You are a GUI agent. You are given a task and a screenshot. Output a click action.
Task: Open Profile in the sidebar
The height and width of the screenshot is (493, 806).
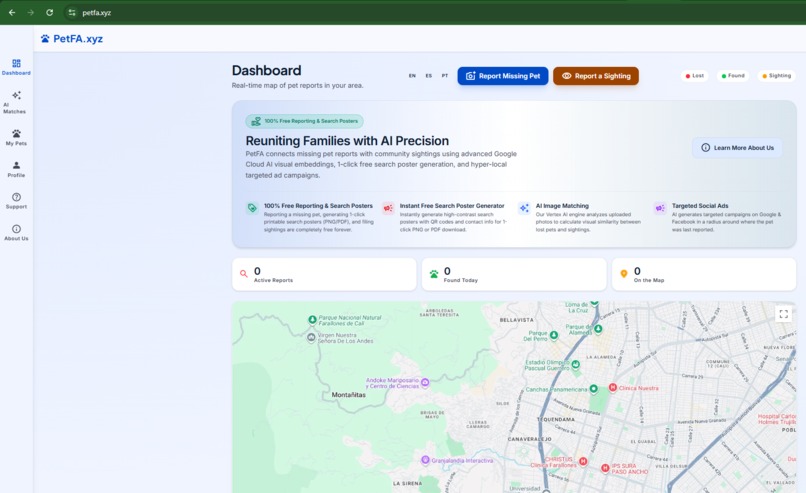tap(16, 169)
